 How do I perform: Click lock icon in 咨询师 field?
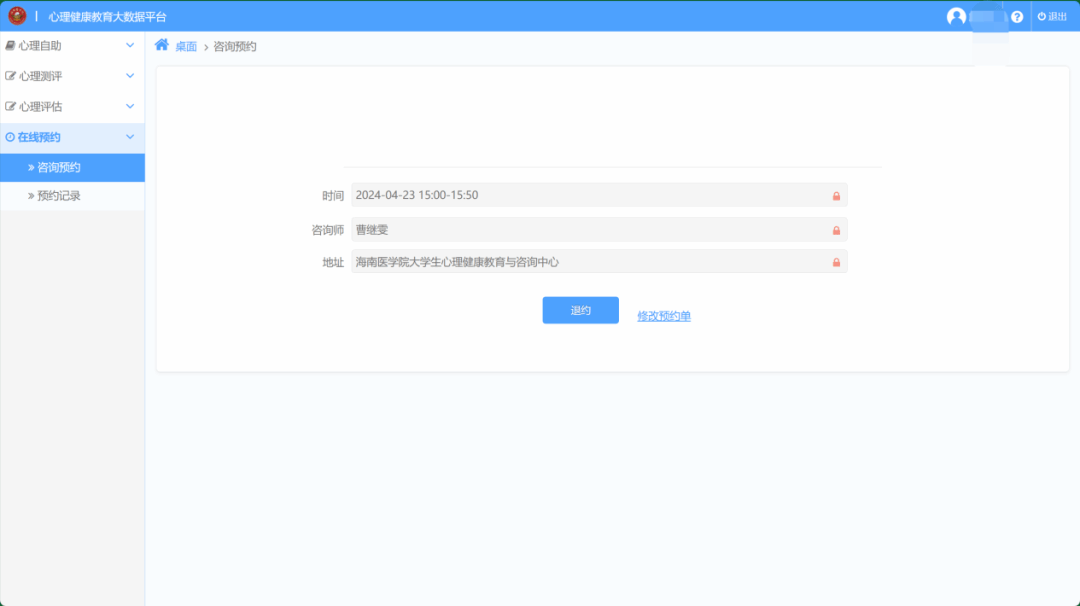[836, 230]
